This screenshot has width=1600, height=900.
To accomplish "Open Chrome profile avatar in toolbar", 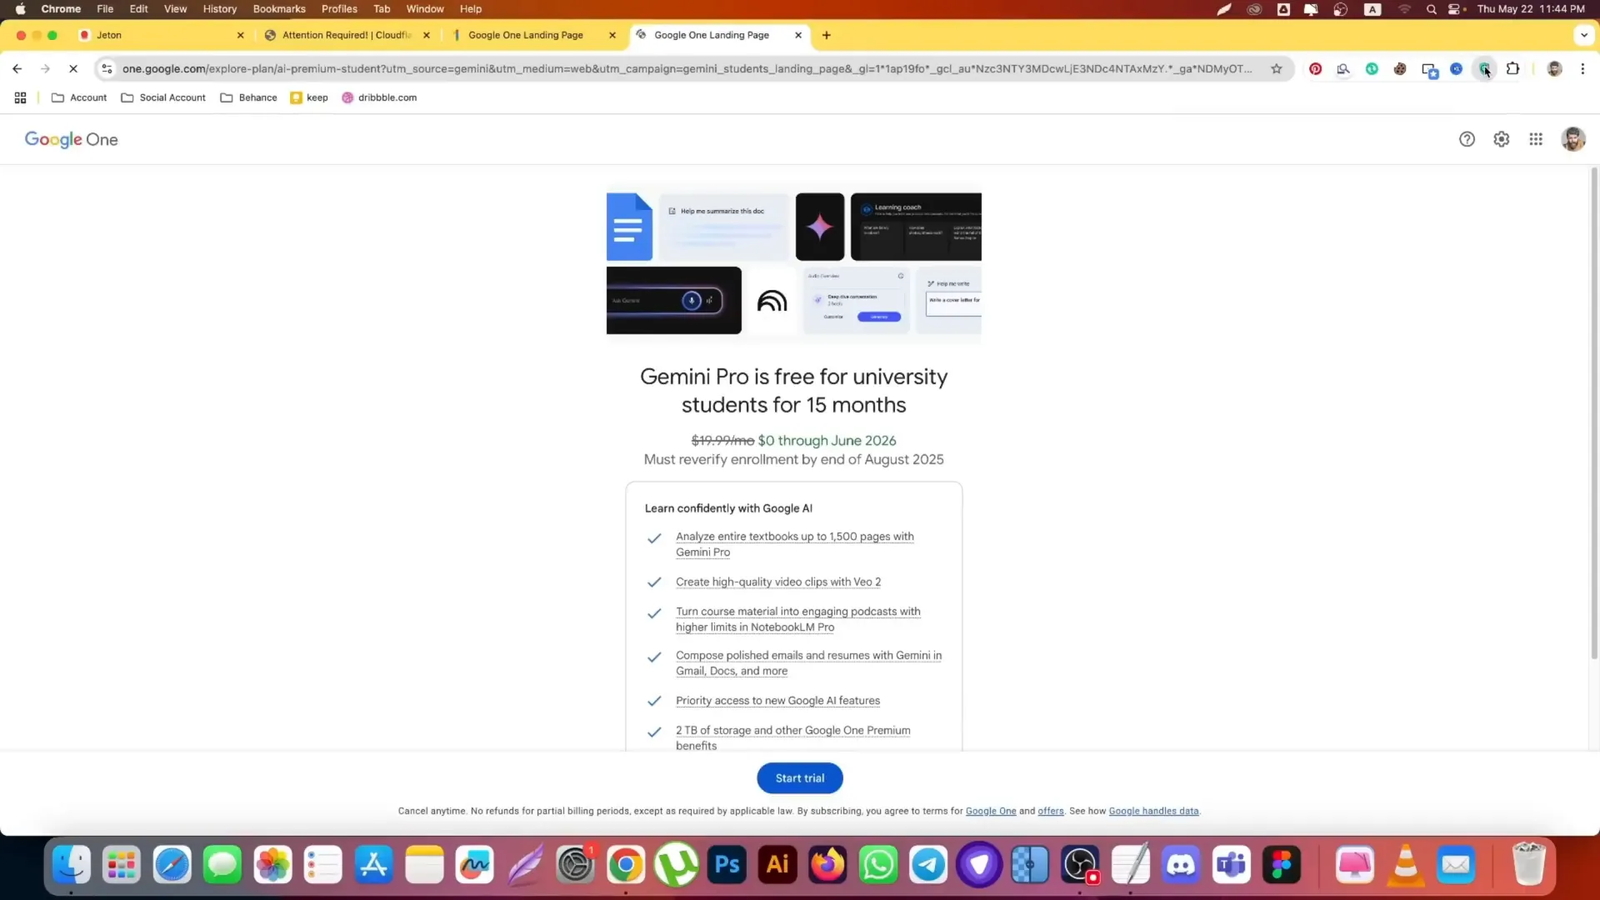I will coord(1554,69).
